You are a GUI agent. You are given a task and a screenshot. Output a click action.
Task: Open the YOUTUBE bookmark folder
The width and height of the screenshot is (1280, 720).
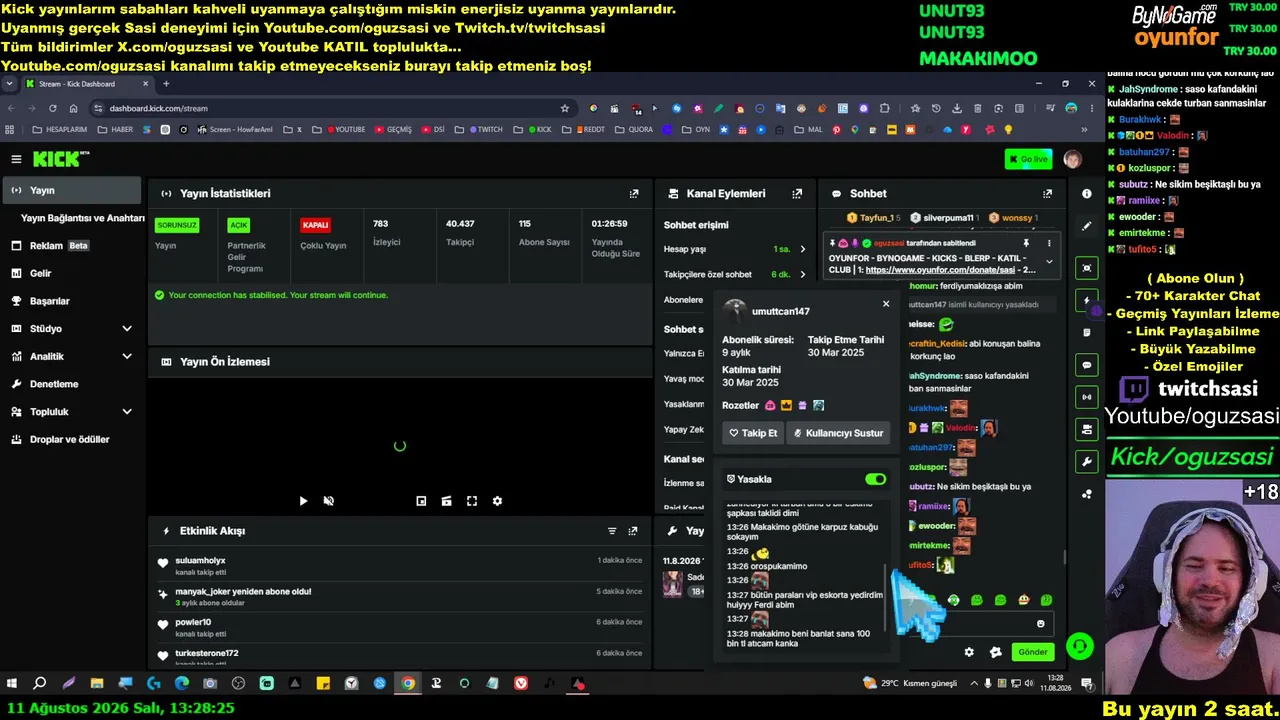339,129
